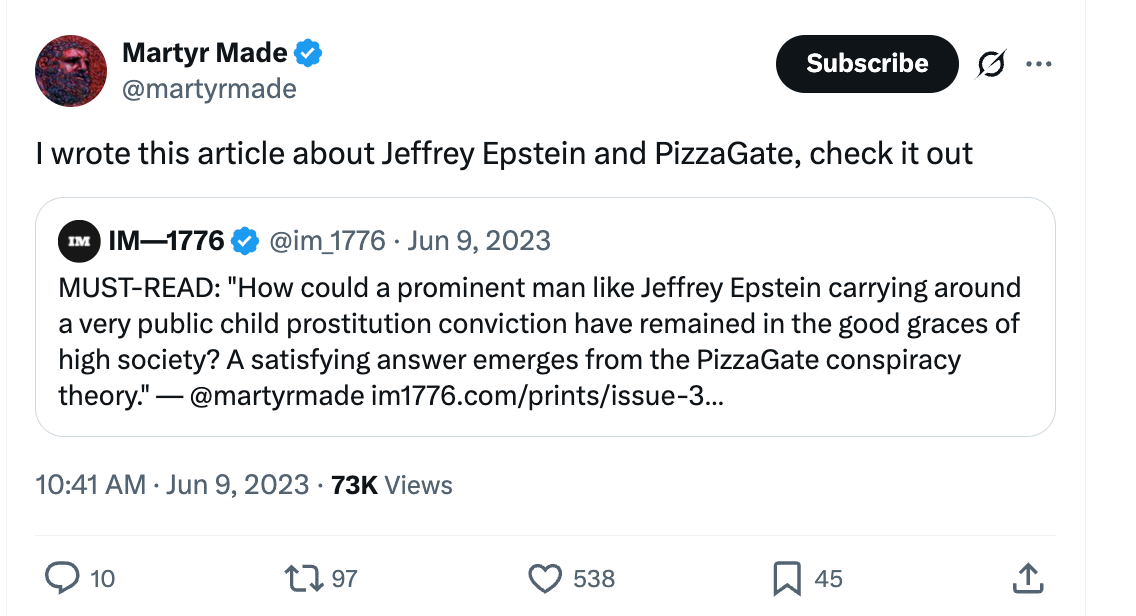Open the share post icon
1136x616 pixels.
1028,577
